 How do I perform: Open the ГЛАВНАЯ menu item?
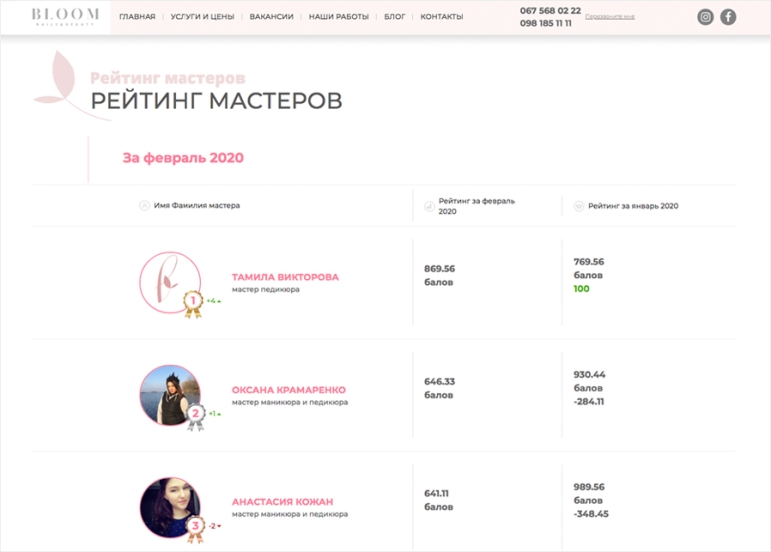click(137, 17)
